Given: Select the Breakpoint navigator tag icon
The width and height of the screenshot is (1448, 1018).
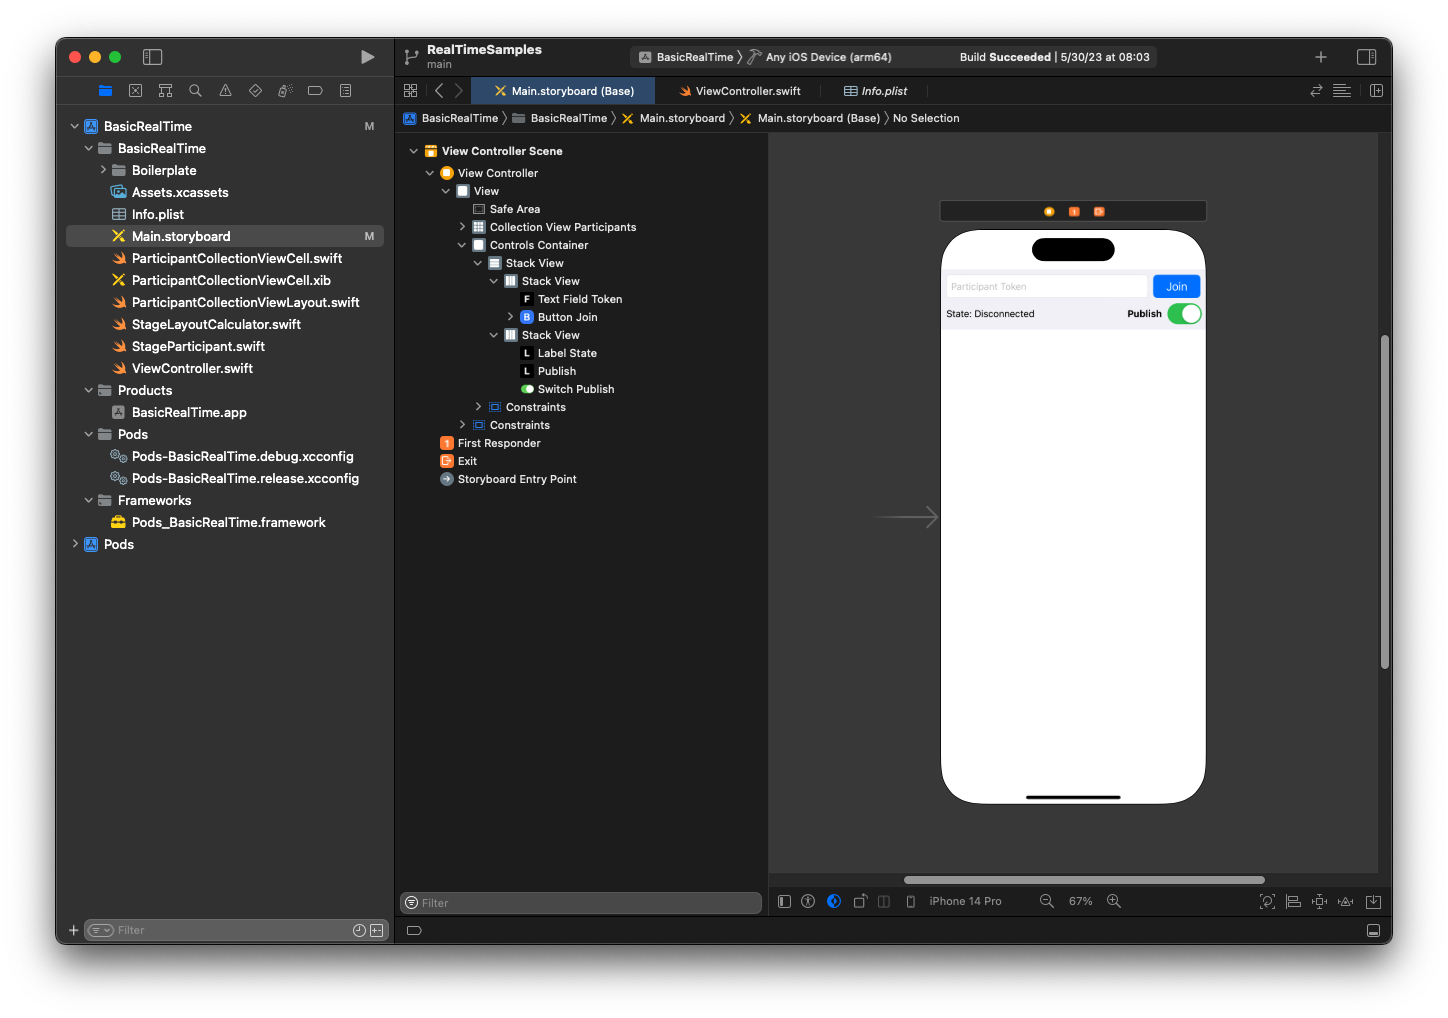Looking at the screenshot, I should point(315,90).
